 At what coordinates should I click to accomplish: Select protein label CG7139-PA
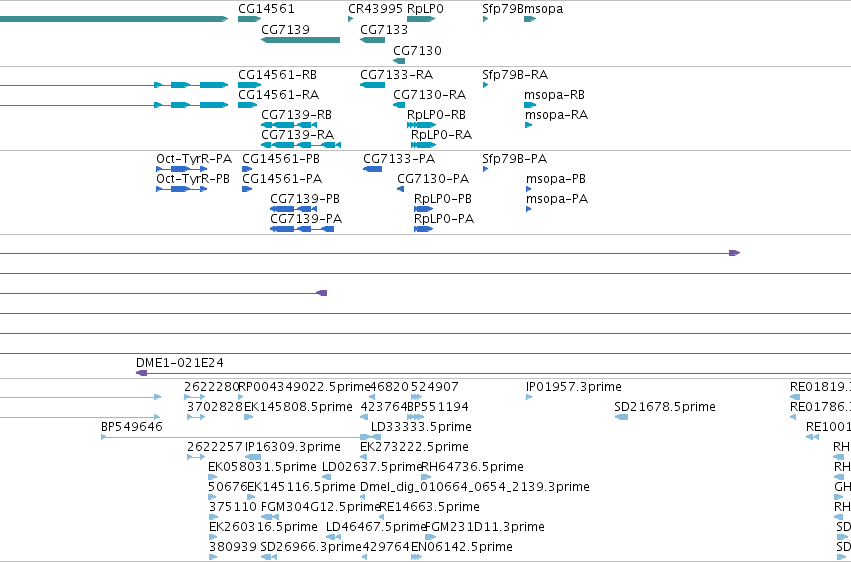(306, 219)
